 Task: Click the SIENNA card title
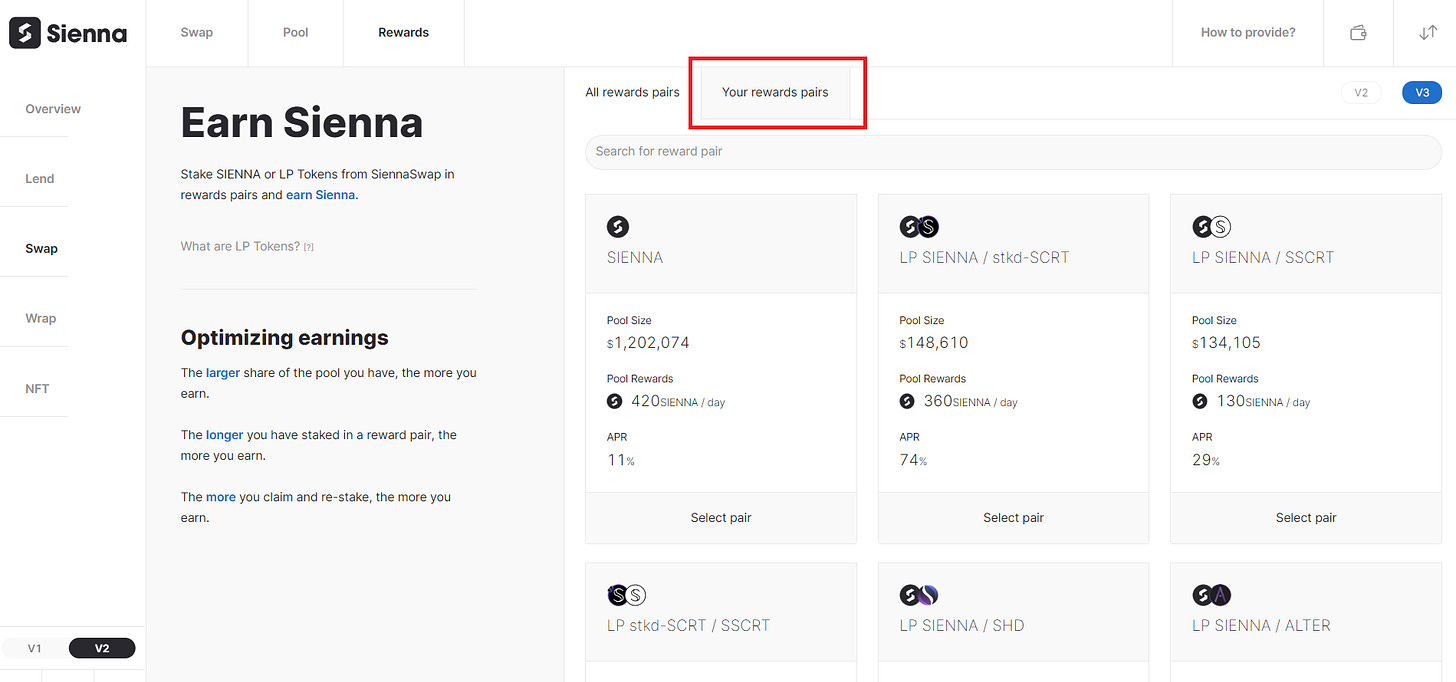pos(635,257)
